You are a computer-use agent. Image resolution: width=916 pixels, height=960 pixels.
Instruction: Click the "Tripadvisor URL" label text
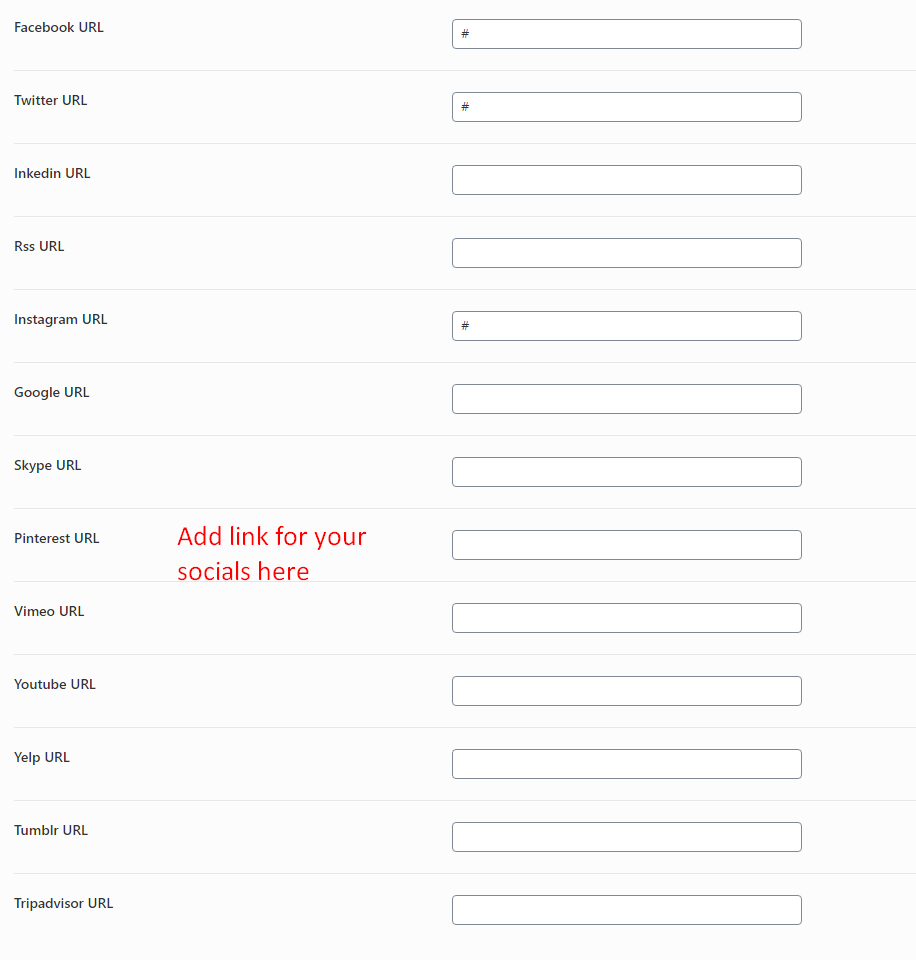coord(64,903)
